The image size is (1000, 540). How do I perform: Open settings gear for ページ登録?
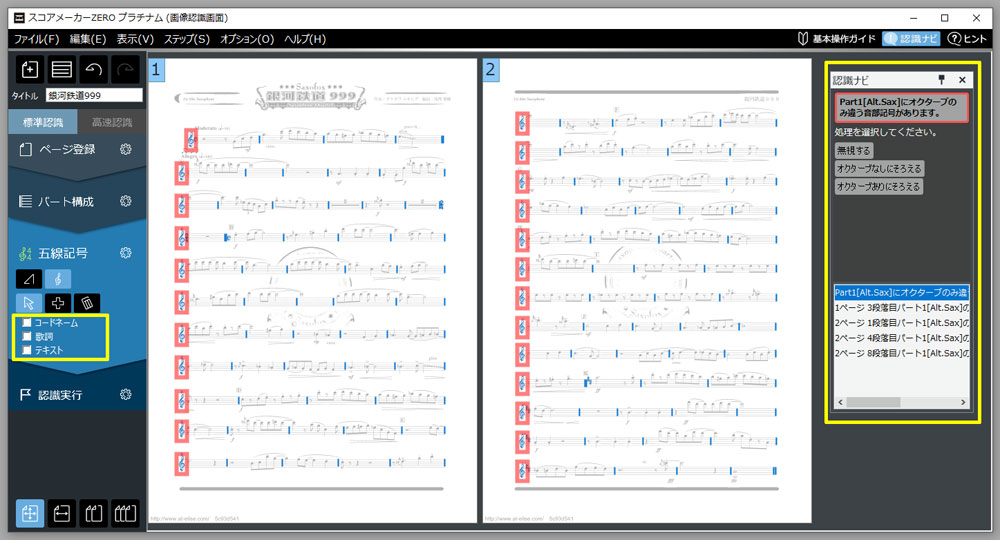pyautogui.click(x=126, y=149)
